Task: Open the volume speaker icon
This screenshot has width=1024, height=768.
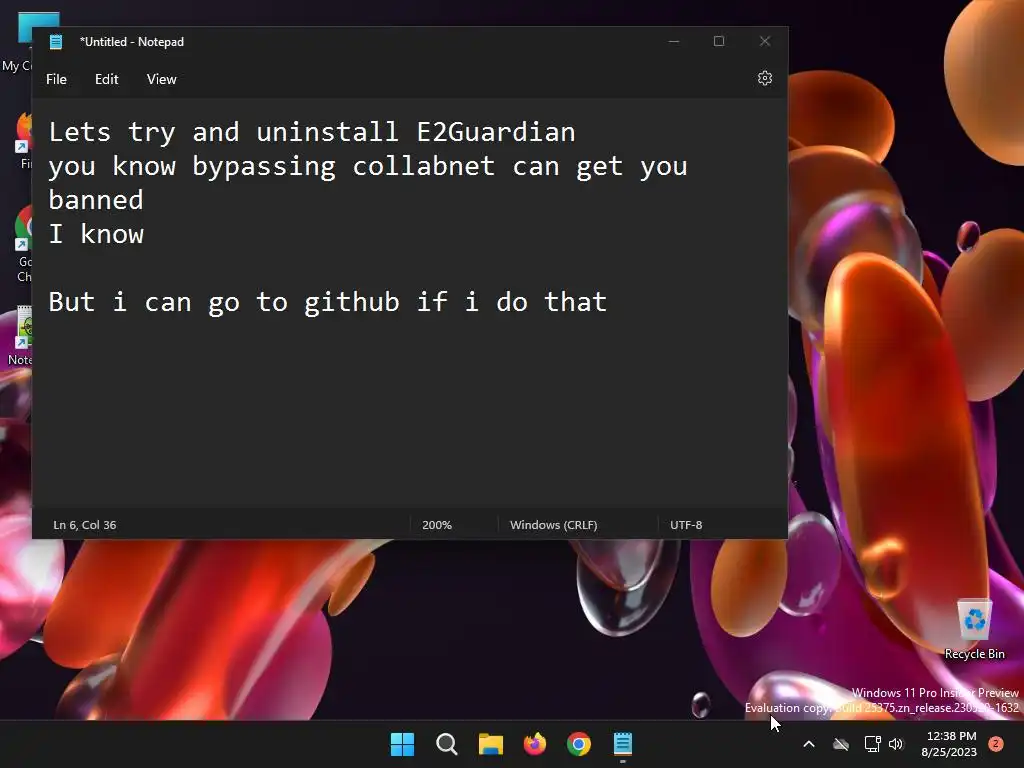Action: 896,744
